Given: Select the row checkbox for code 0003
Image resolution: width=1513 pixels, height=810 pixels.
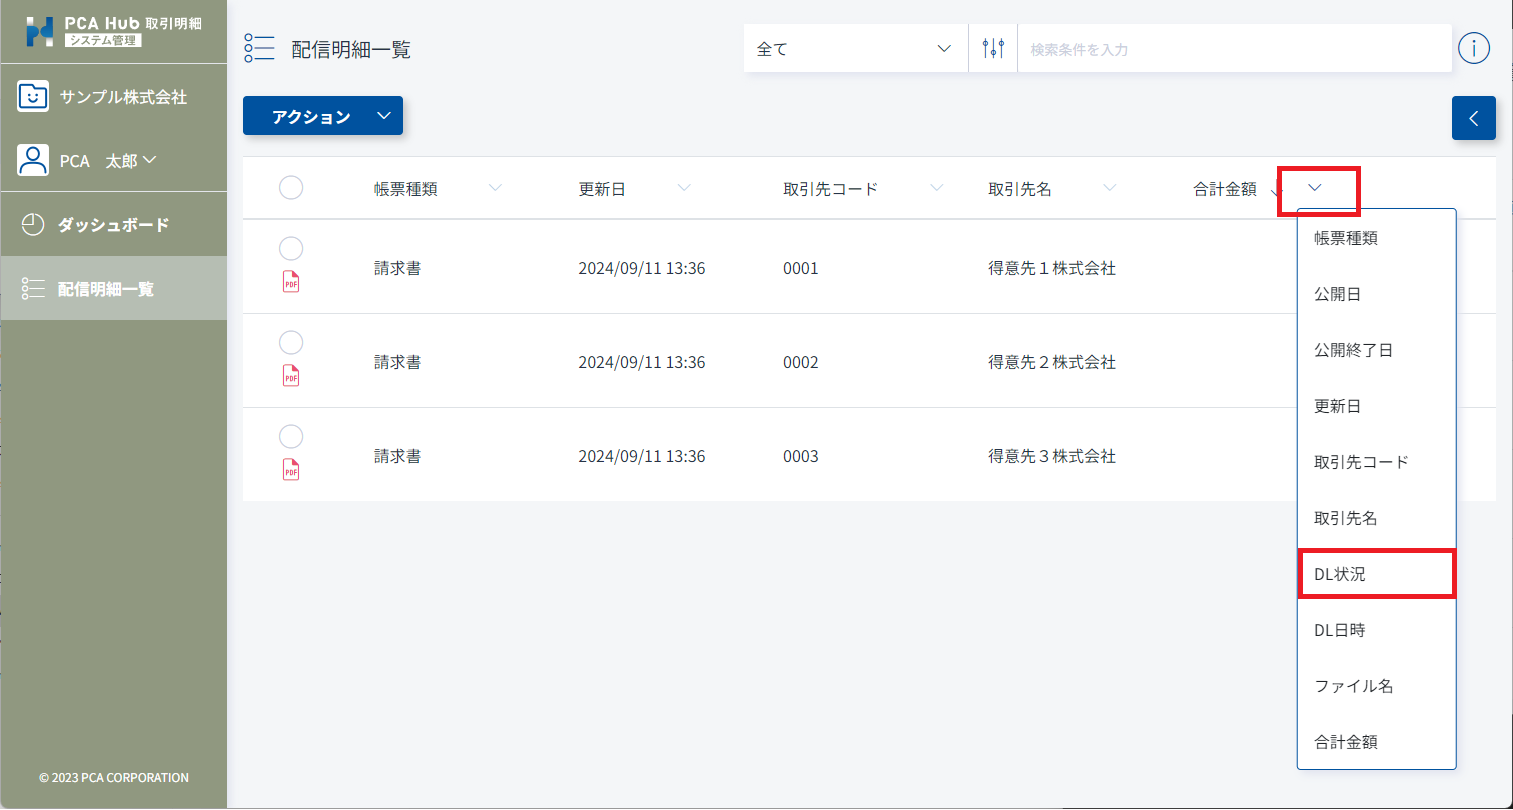Looking at the screenshot, I should [x=291, y=437].
